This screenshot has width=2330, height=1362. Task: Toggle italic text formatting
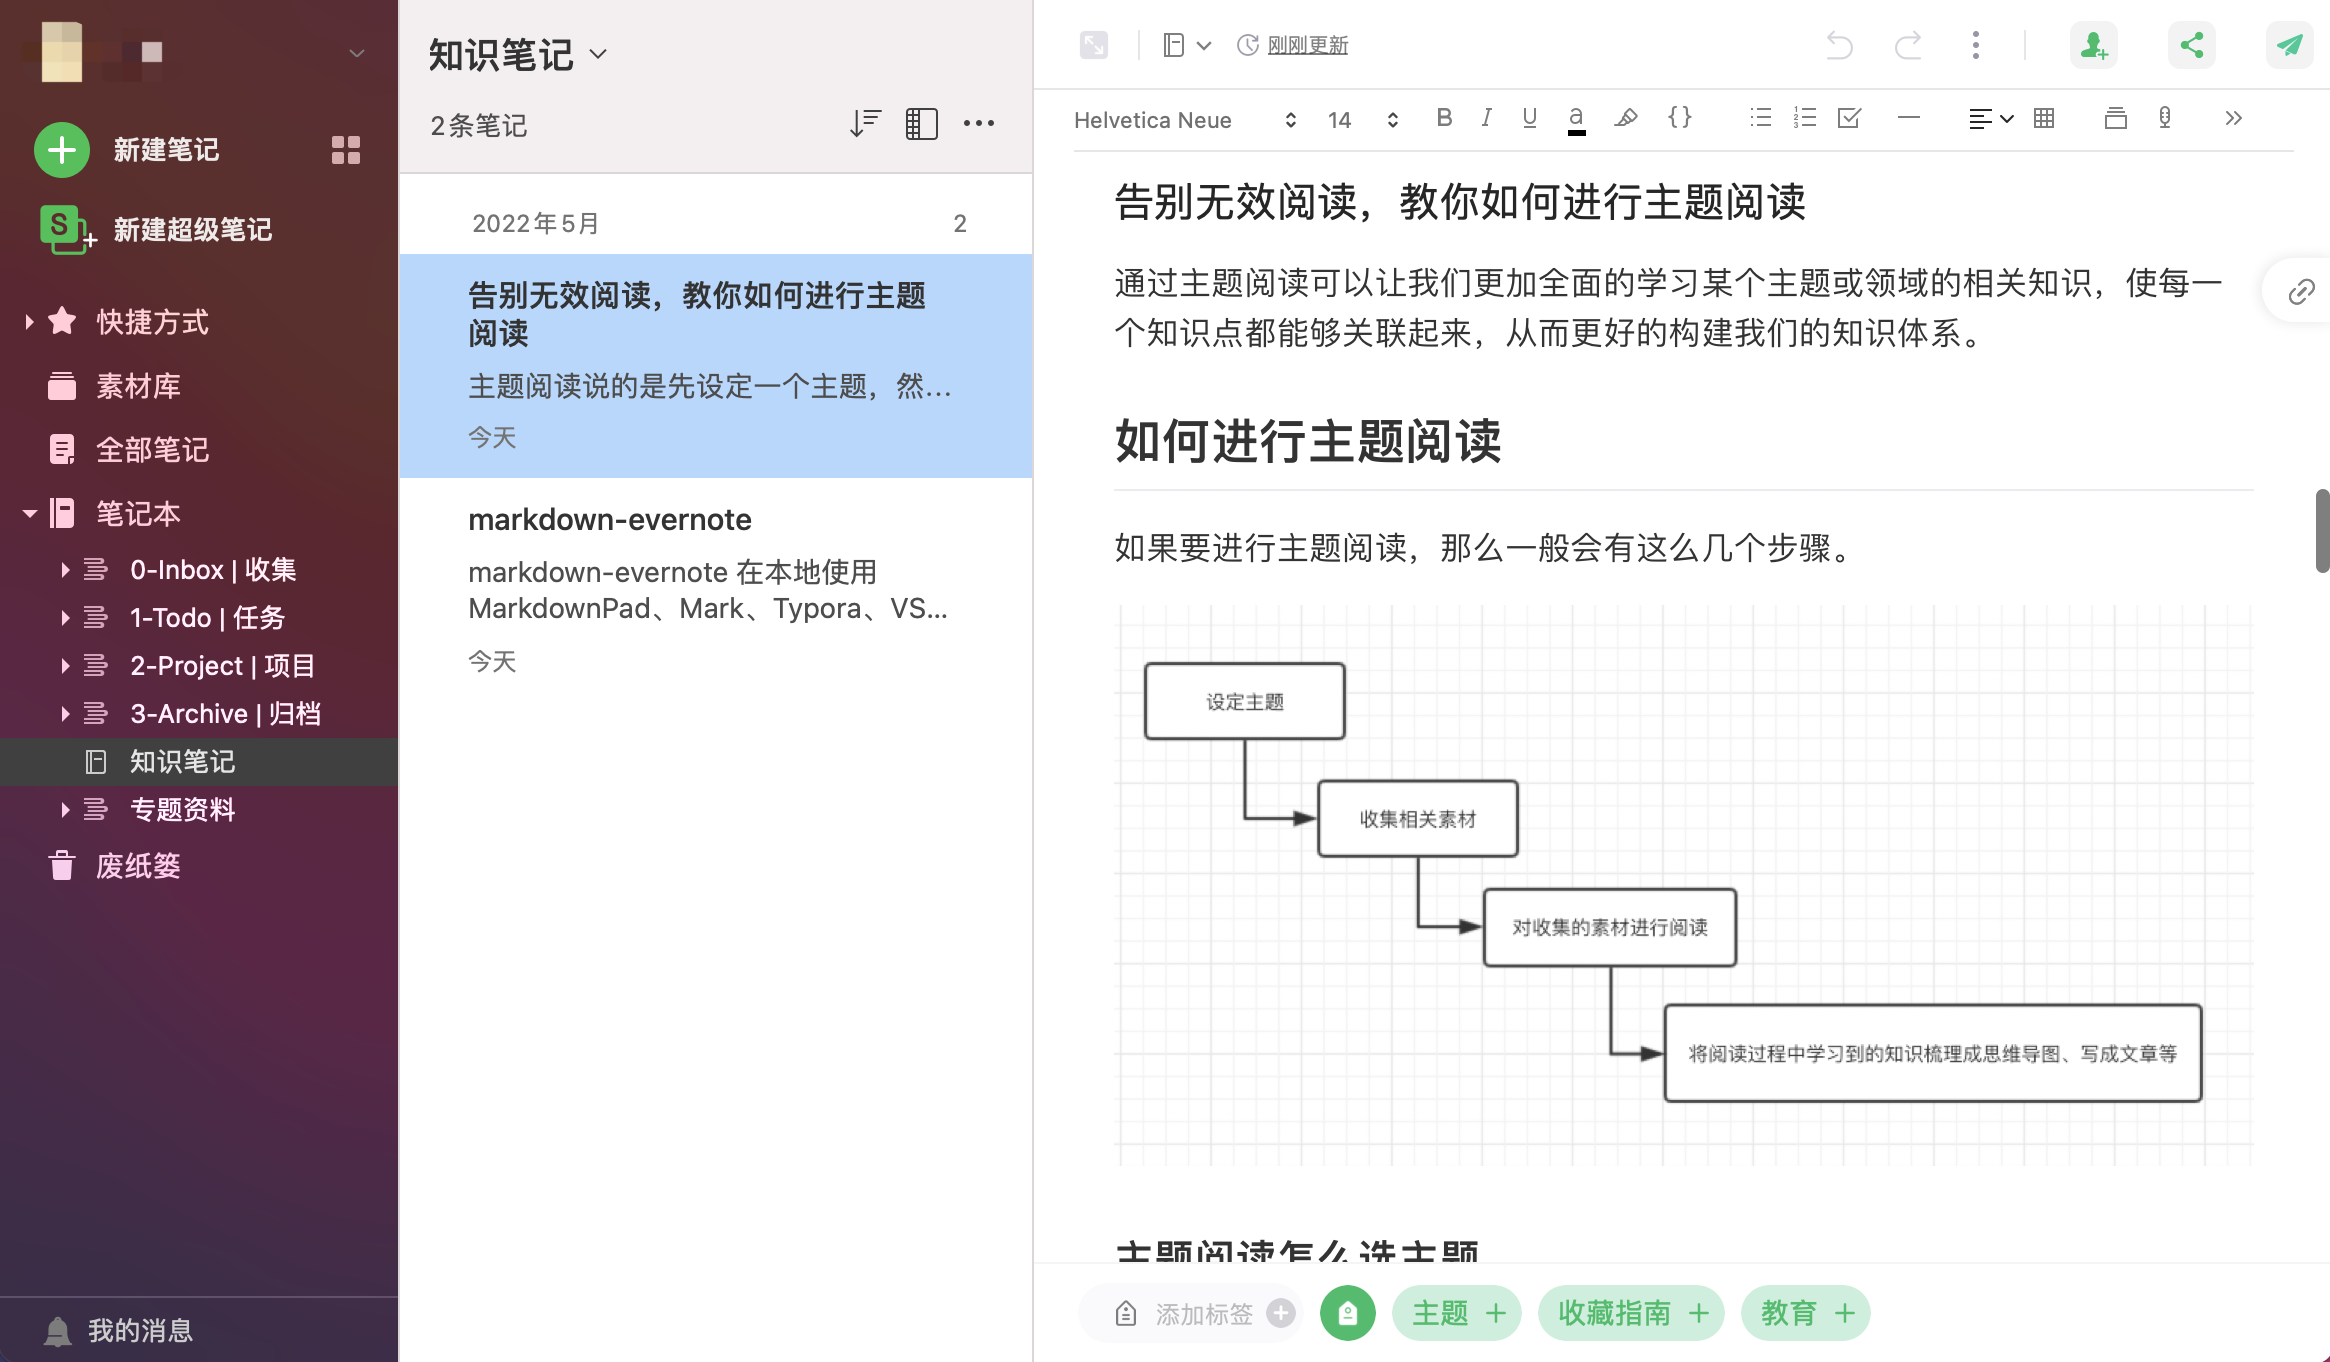[x=1487, y=119]
